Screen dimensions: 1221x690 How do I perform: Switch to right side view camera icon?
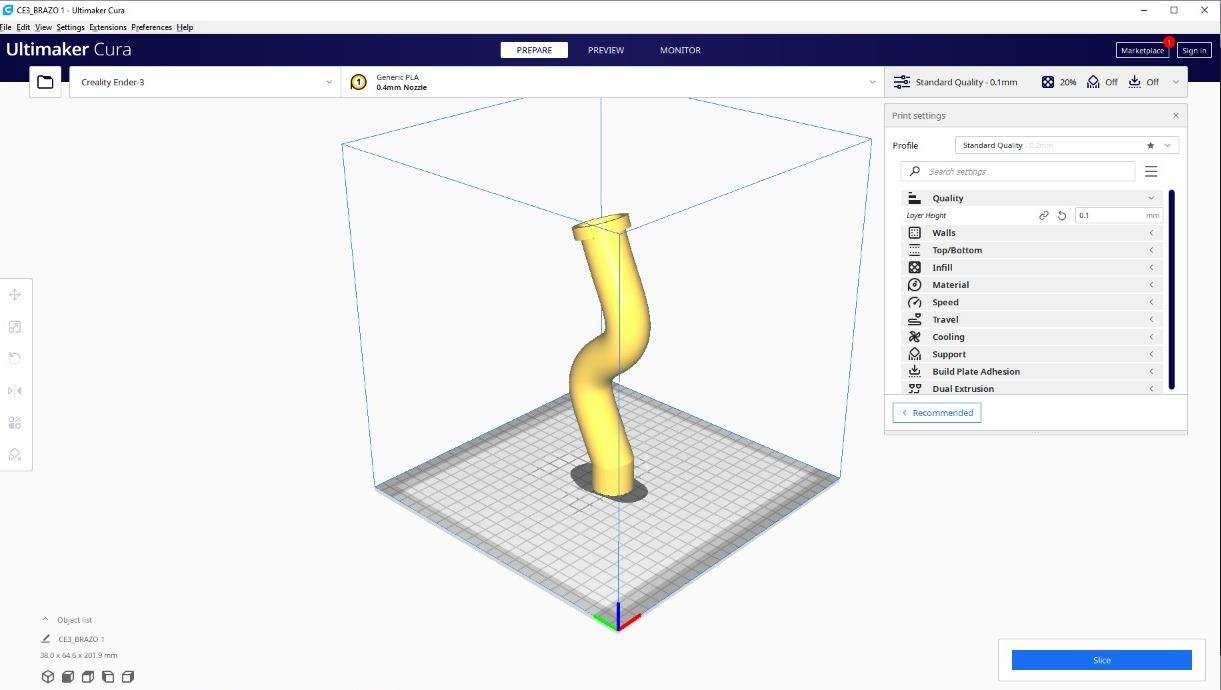[128, 677]
